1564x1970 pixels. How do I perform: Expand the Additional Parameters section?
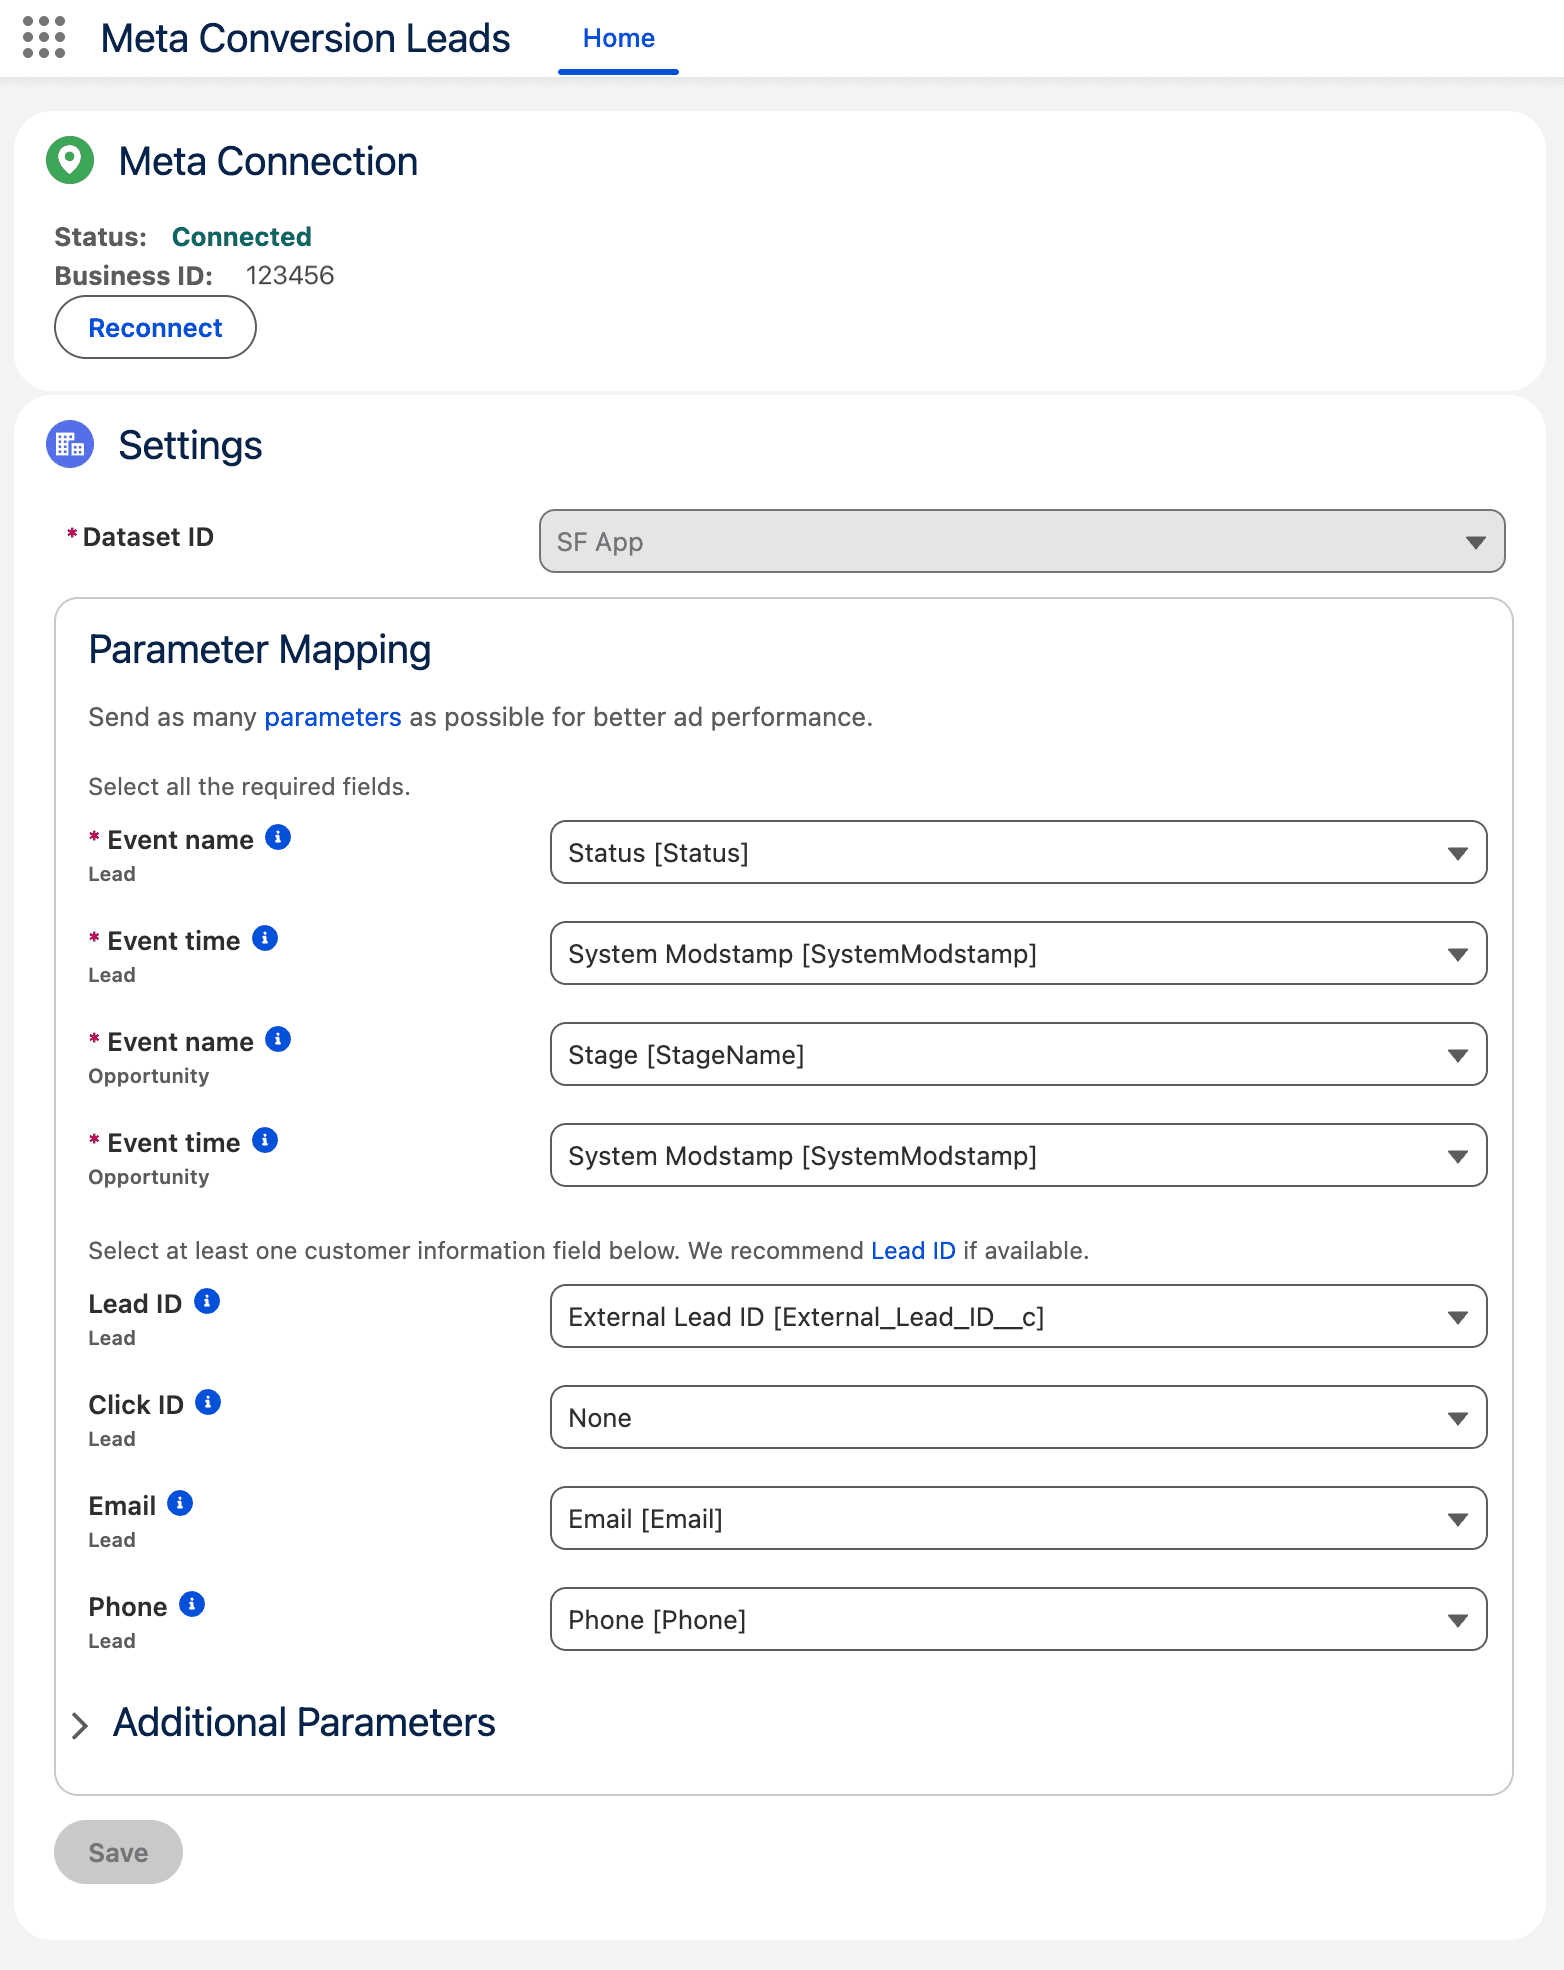pyautogui.click(x=81, y=1725)
